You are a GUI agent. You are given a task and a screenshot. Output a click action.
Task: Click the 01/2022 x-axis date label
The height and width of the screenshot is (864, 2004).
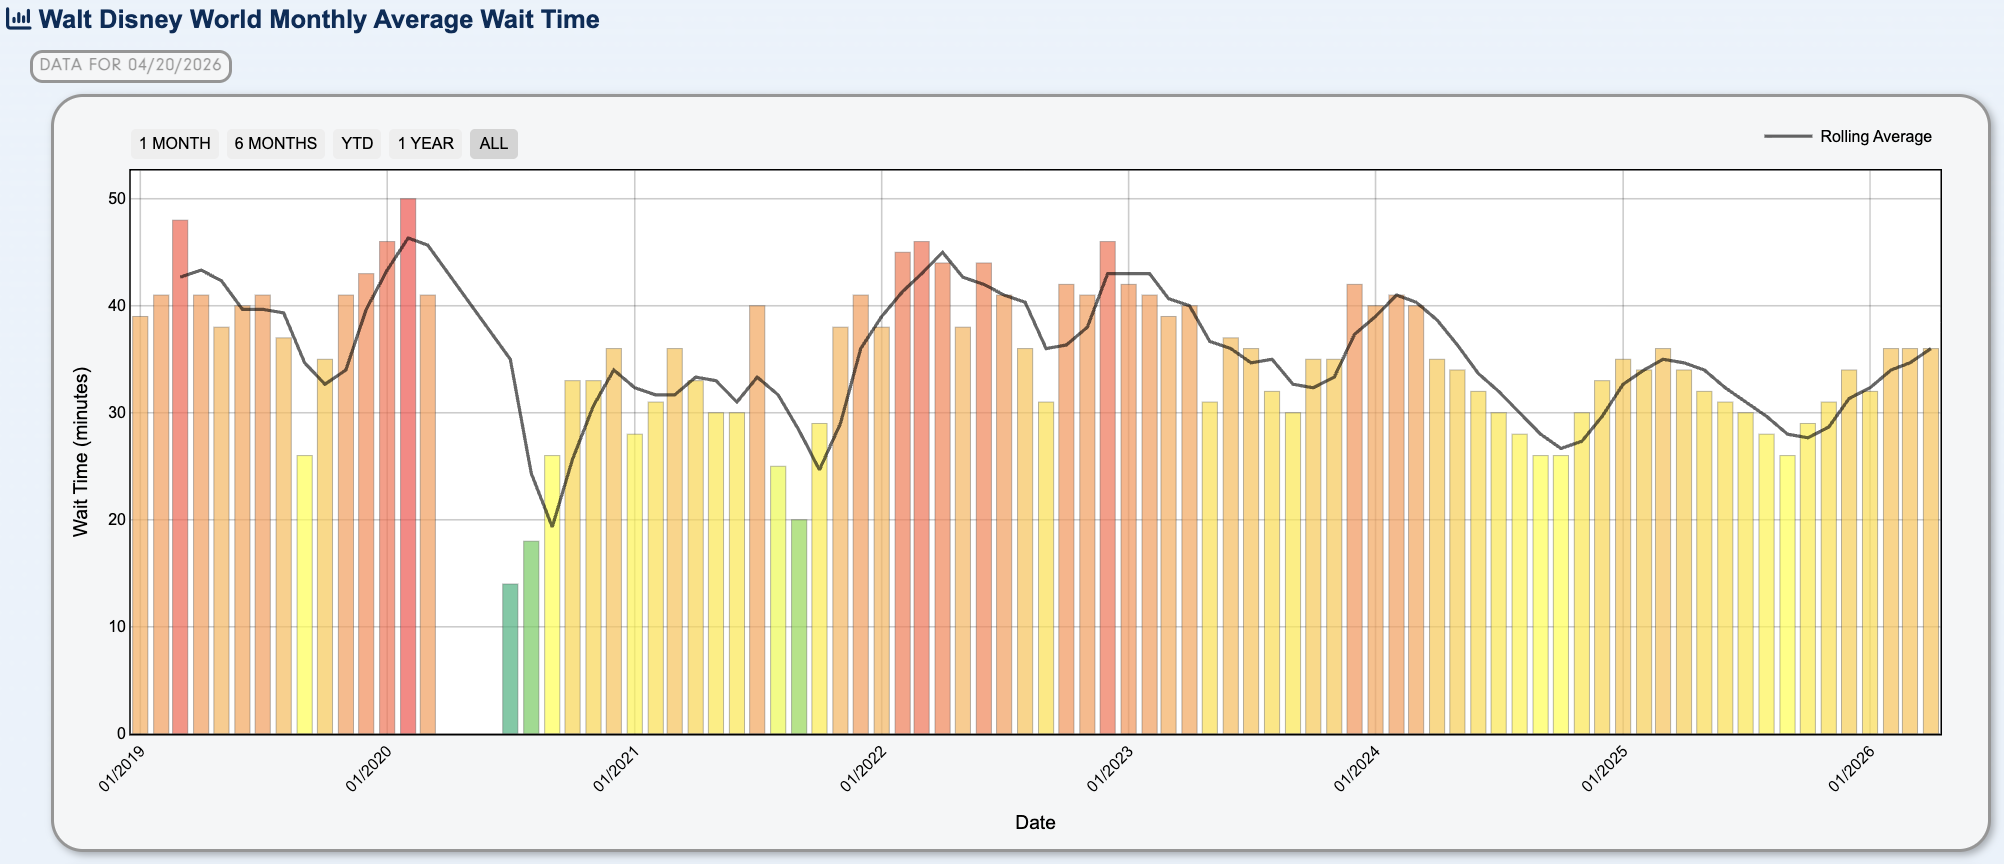click(x=862, y=768)
